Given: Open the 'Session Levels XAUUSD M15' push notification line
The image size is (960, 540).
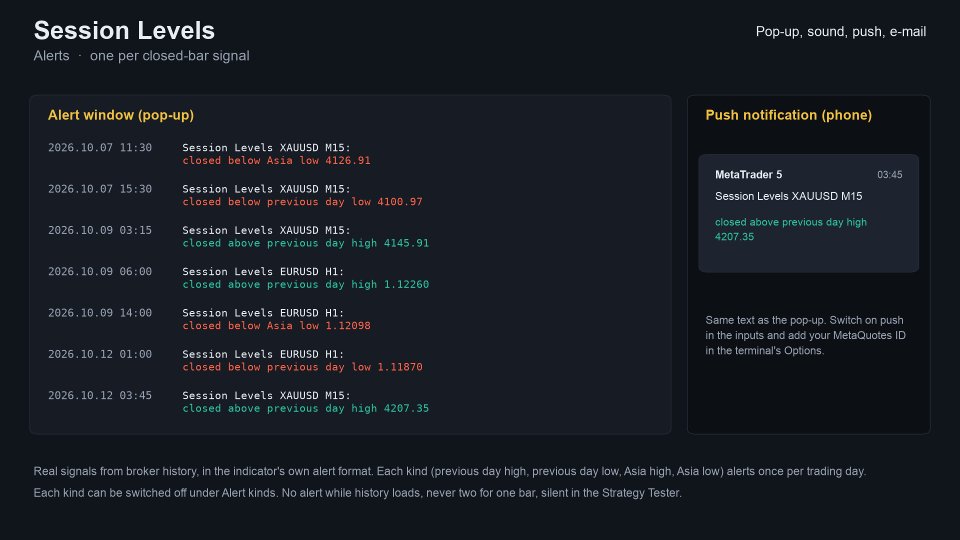Looking at the screenshot, I should (789, 197).
